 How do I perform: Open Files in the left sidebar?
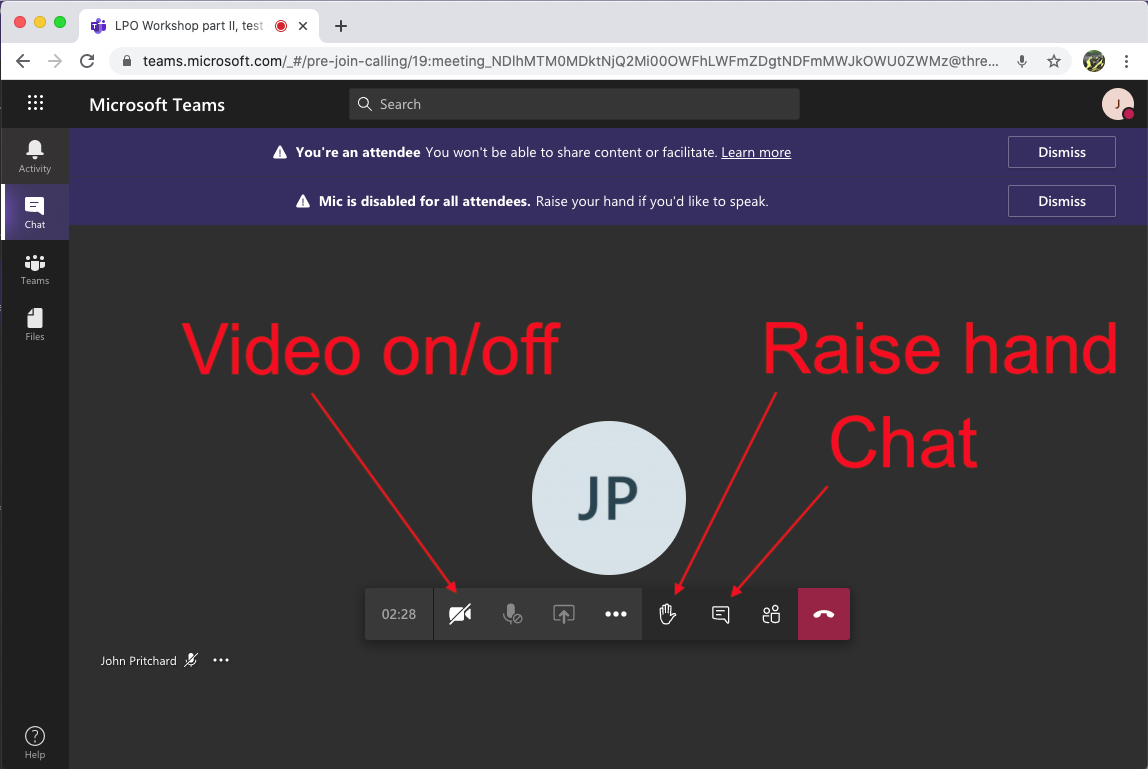click(x=35, y=324)
